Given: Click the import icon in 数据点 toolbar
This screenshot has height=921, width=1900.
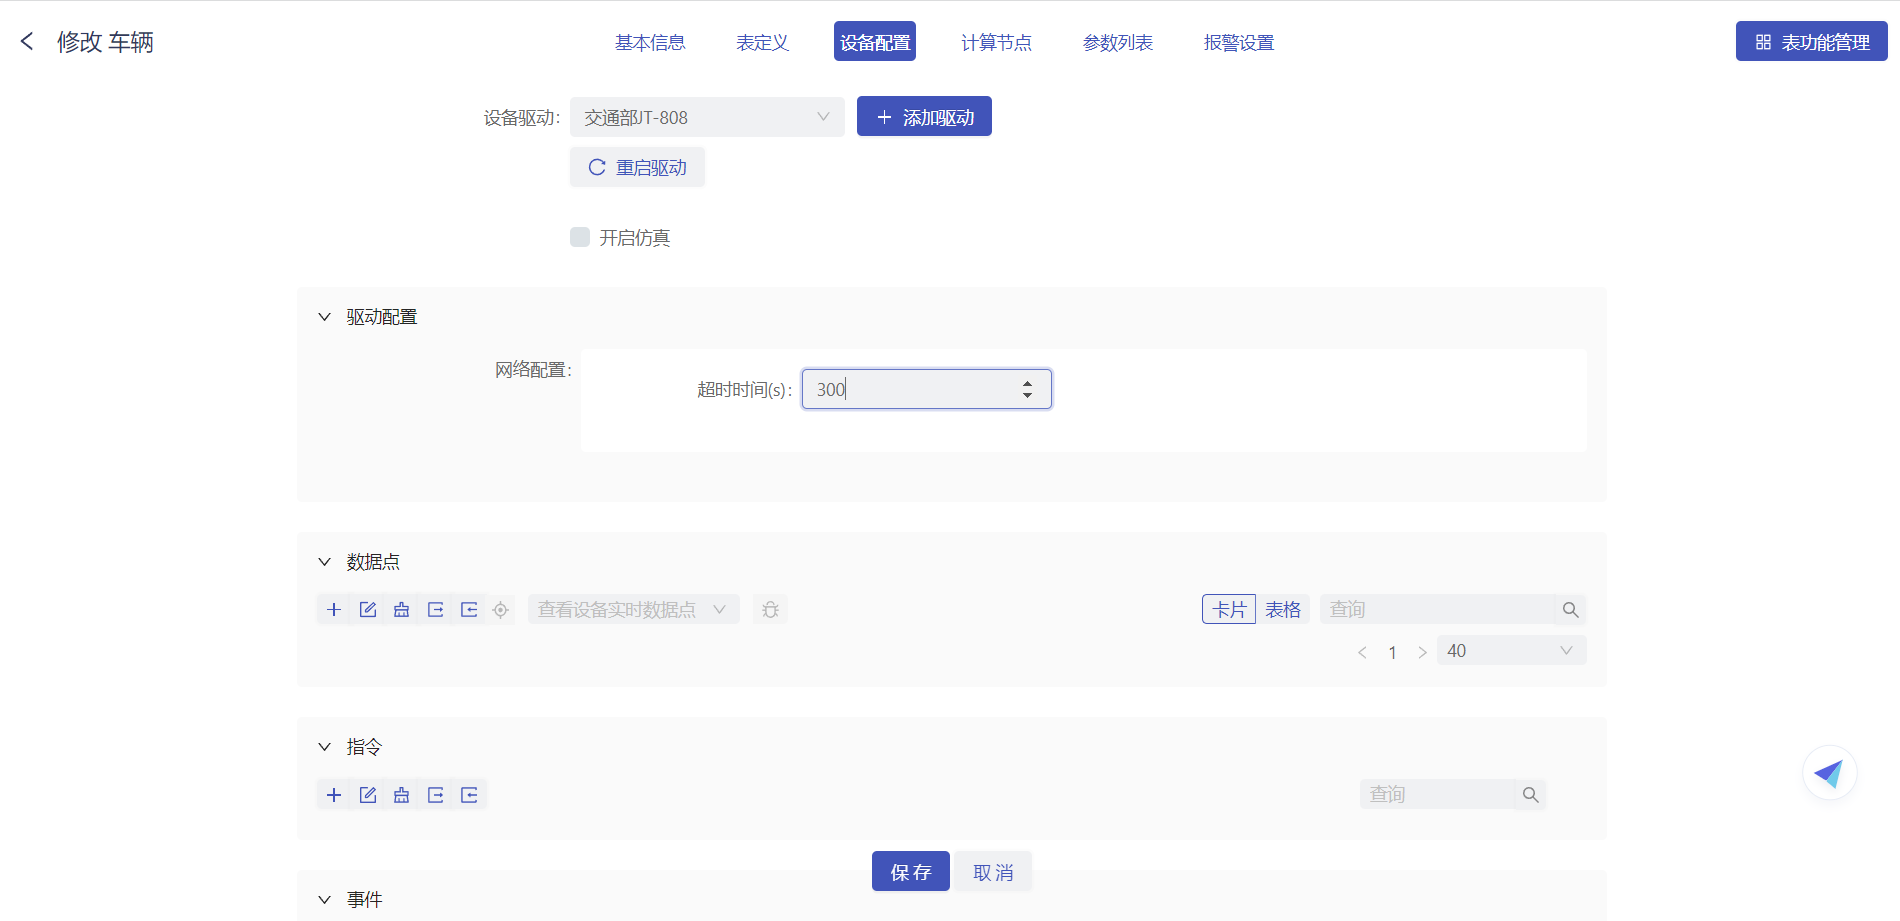Looking at the screenshot, I should pos(469,610).
